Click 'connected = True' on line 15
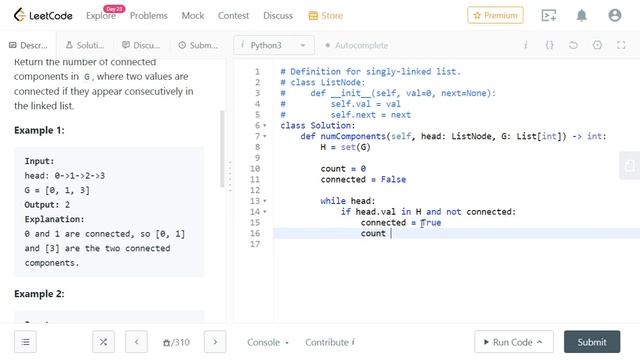The height and width of the screenshot is (360, 640). (401, 222)
